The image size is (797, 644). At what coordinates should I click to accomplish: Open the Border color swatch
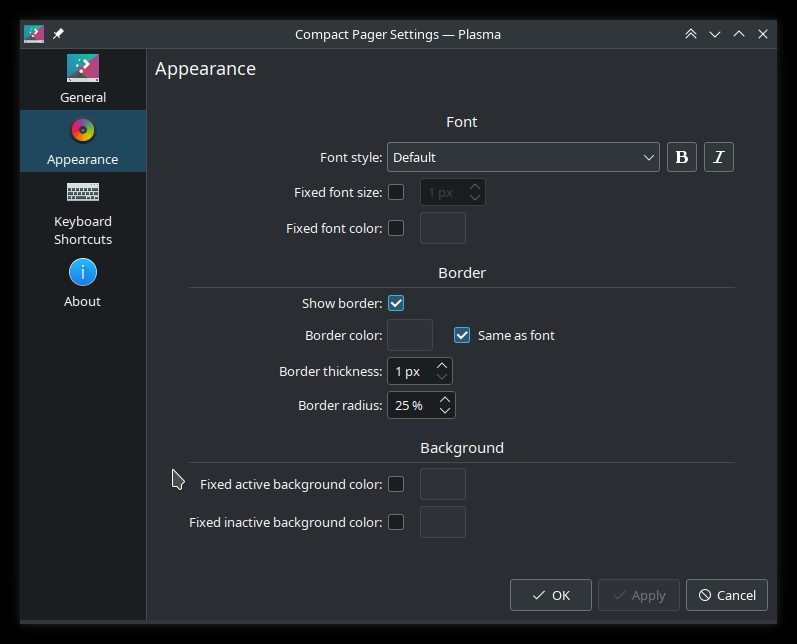click(410, 335)
